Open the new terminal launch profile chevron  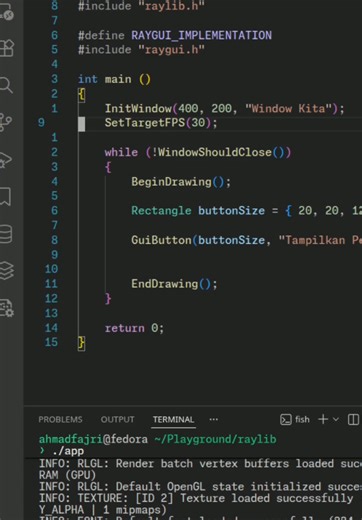pyautogui.click(x=336, y=419)
